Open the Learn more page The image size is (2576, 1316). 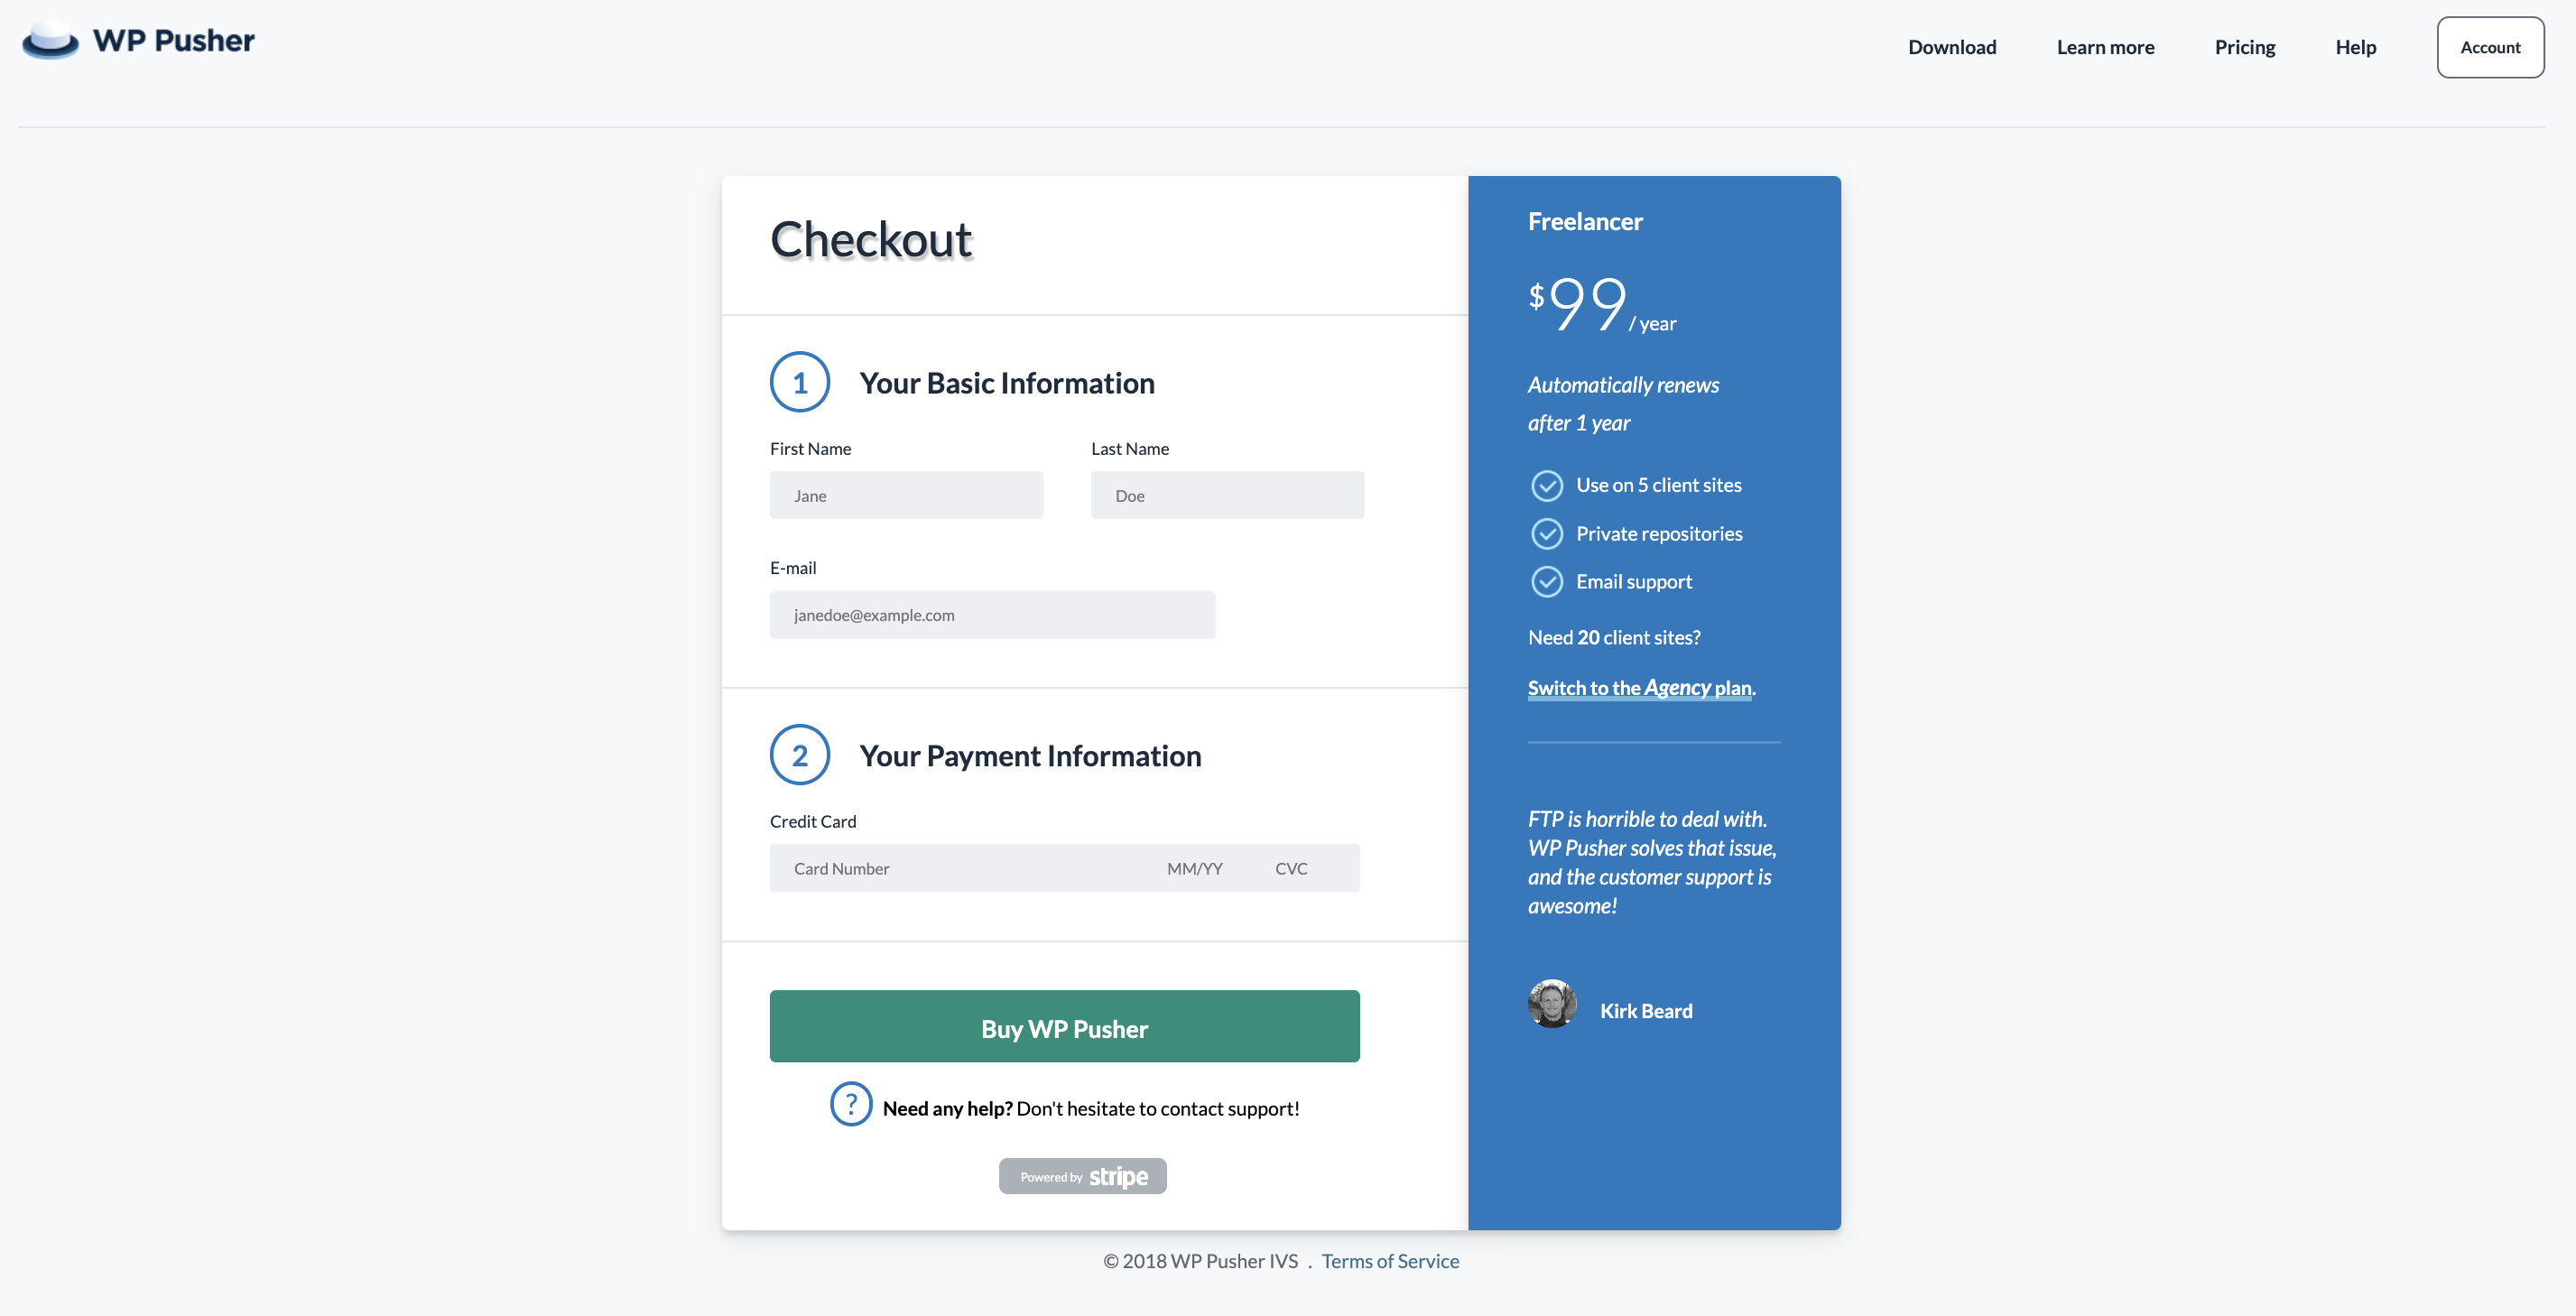[x=2105, y=47]
